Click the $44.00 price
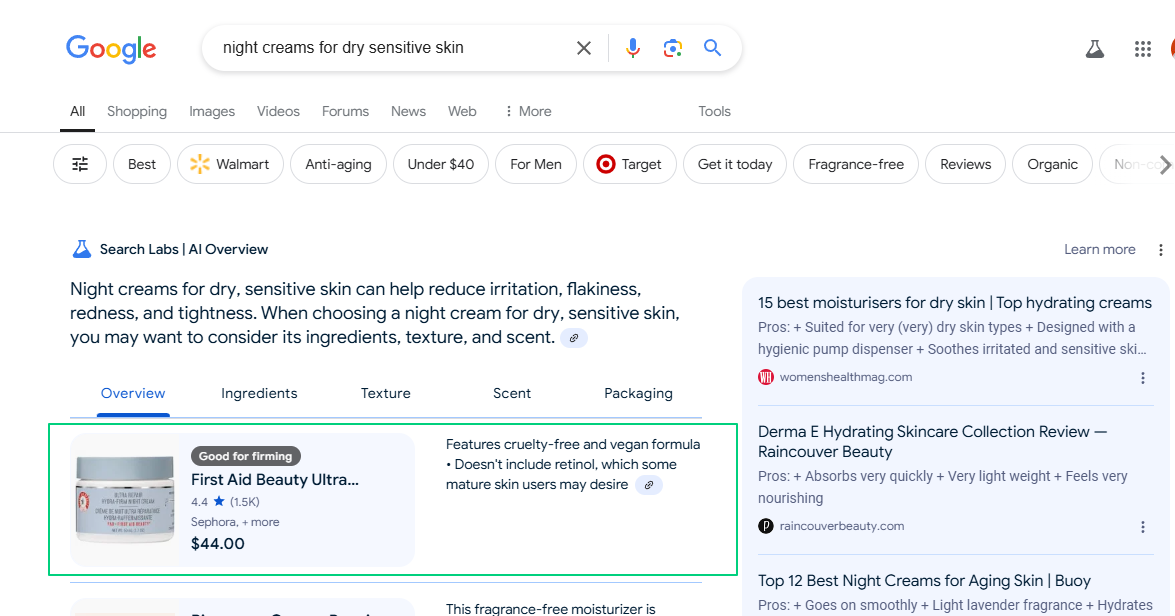Image resolution: width=1175 pixels, height=616 pixels. (x=217, y=544)
